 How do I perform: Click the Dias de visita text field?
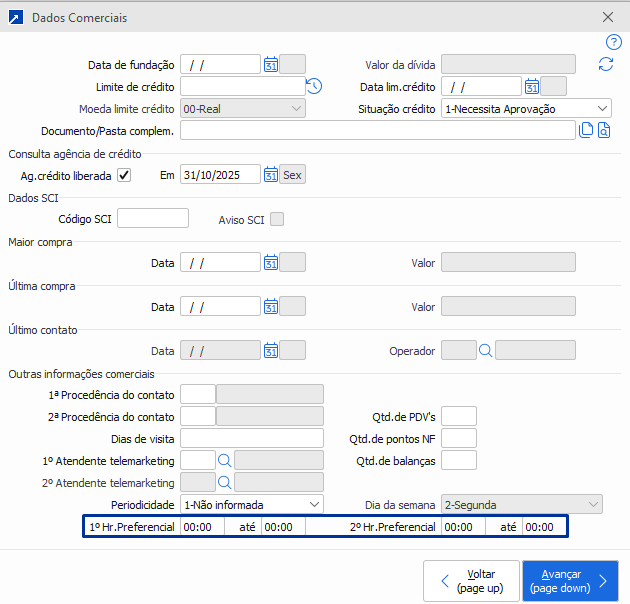coord(252,438)
